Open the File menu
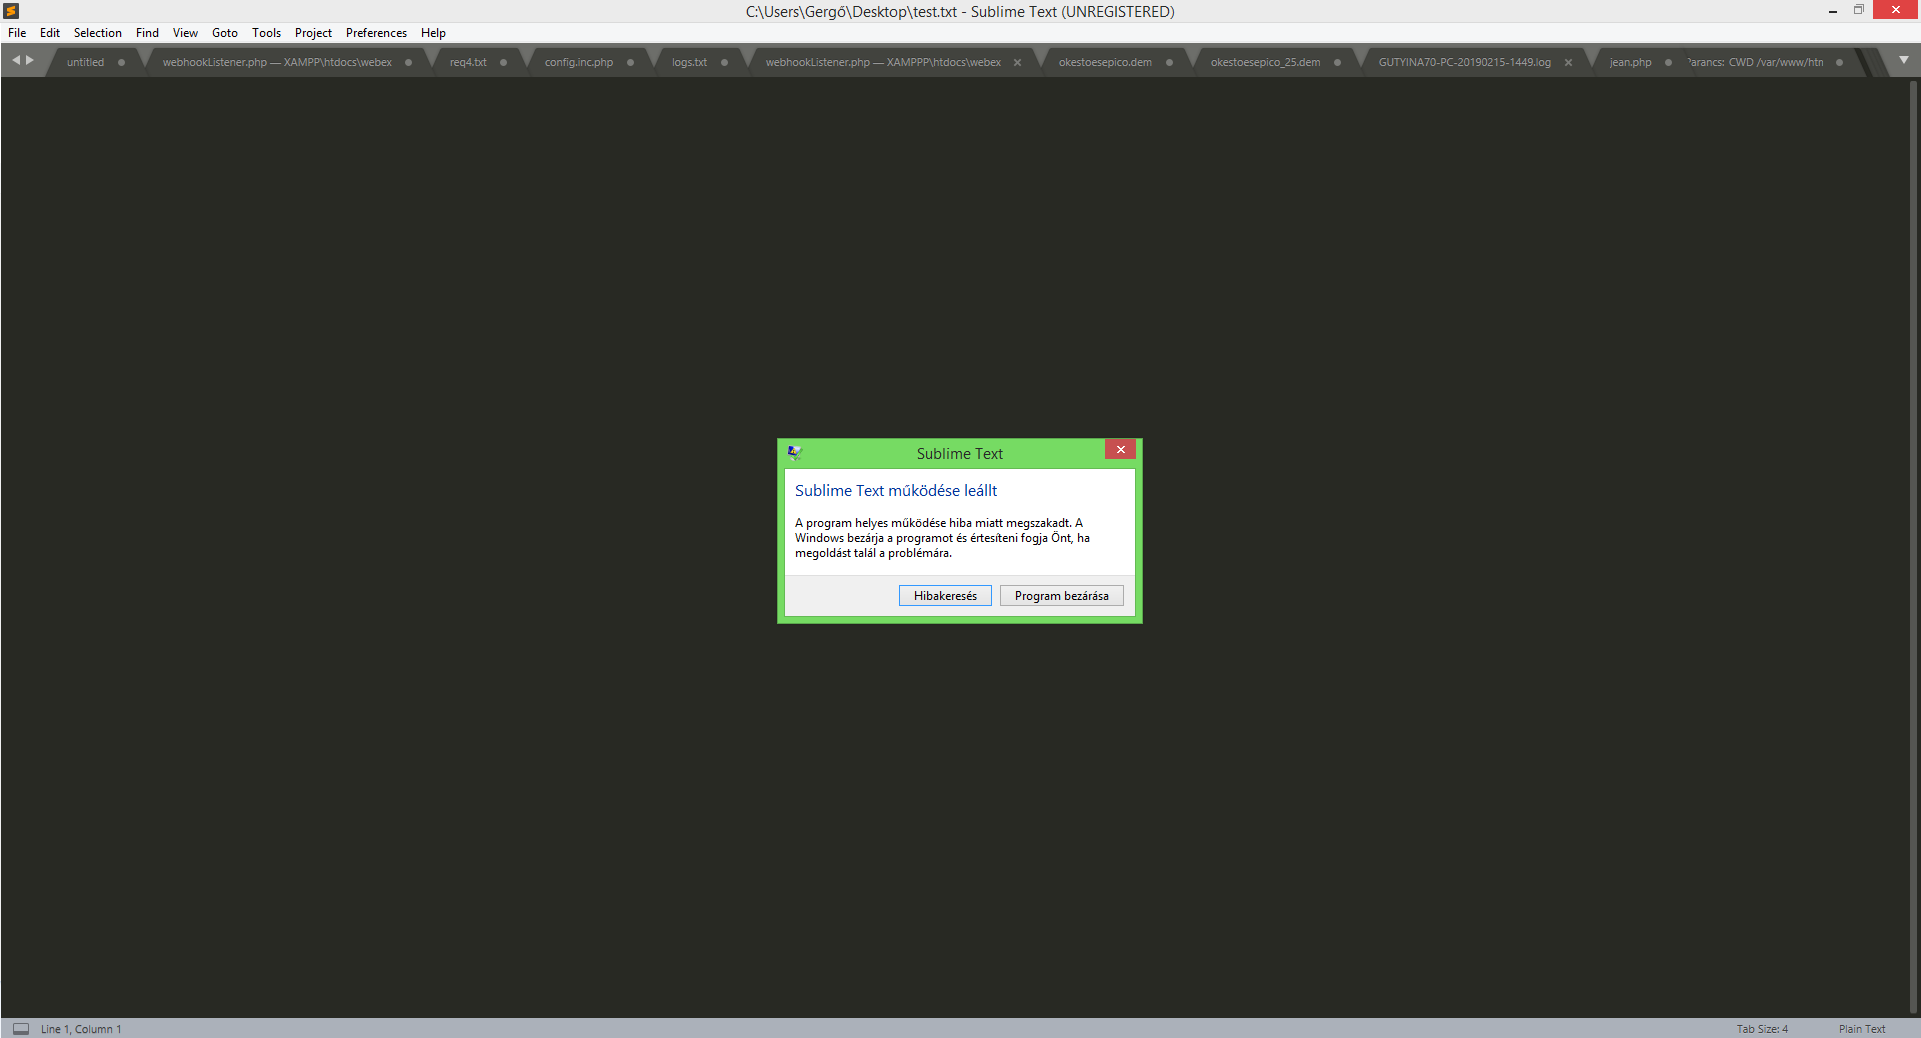Screen dimensions: 1921x1038 pyautogui.click(x=17, y=33)
